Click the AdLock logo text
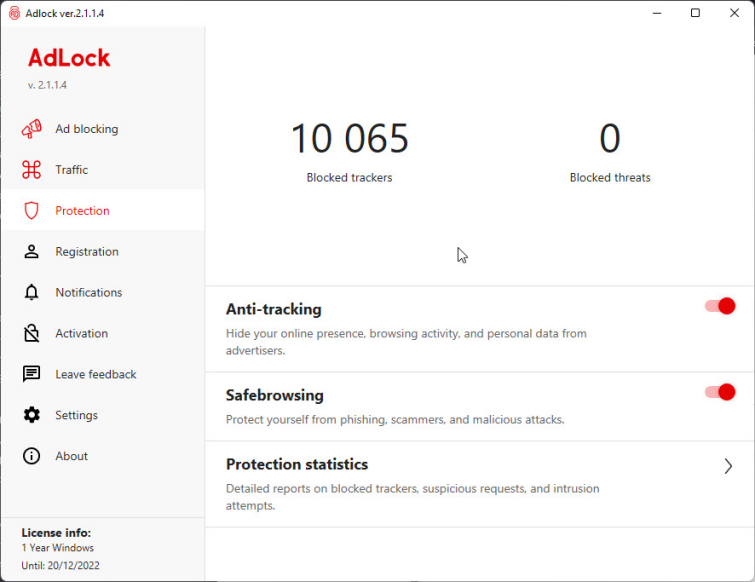 click(x=69, y=58)
